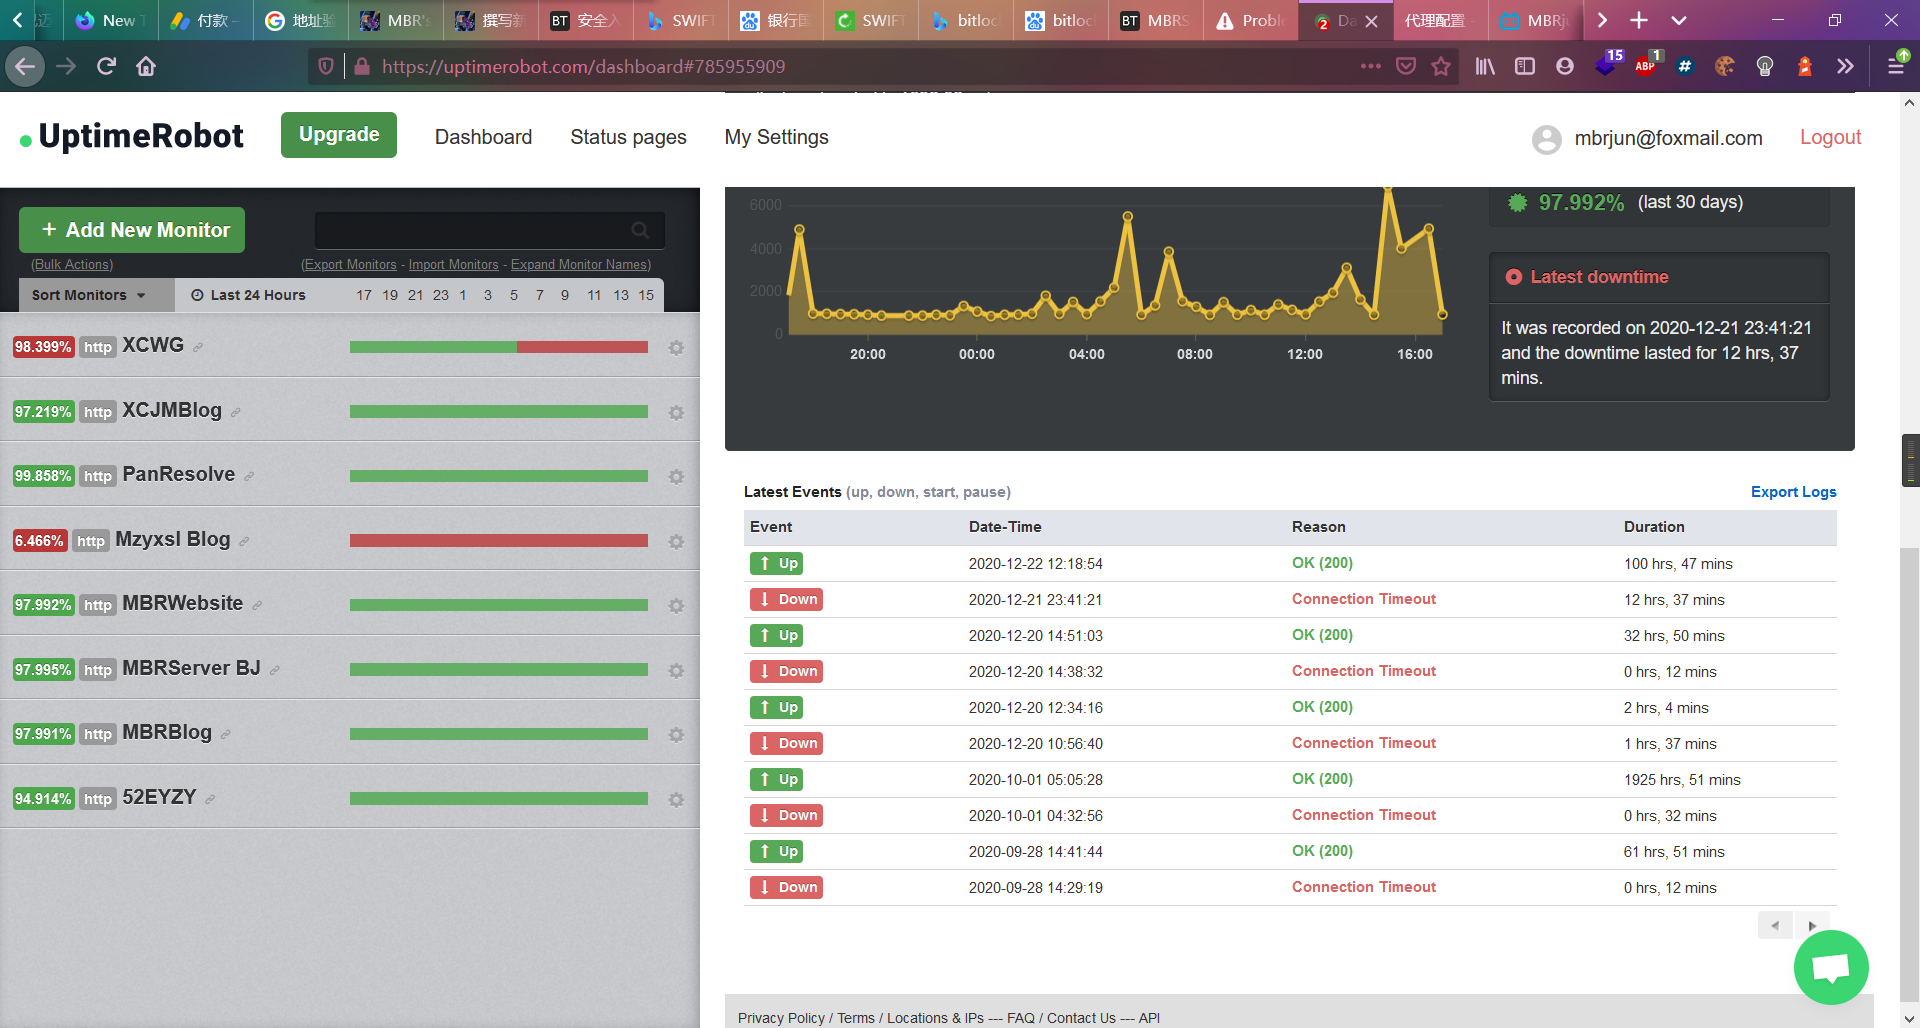1920x1028 pixels.
Task: Open settings gear for XCJMBlog monitor
Action: coord(676,413)
